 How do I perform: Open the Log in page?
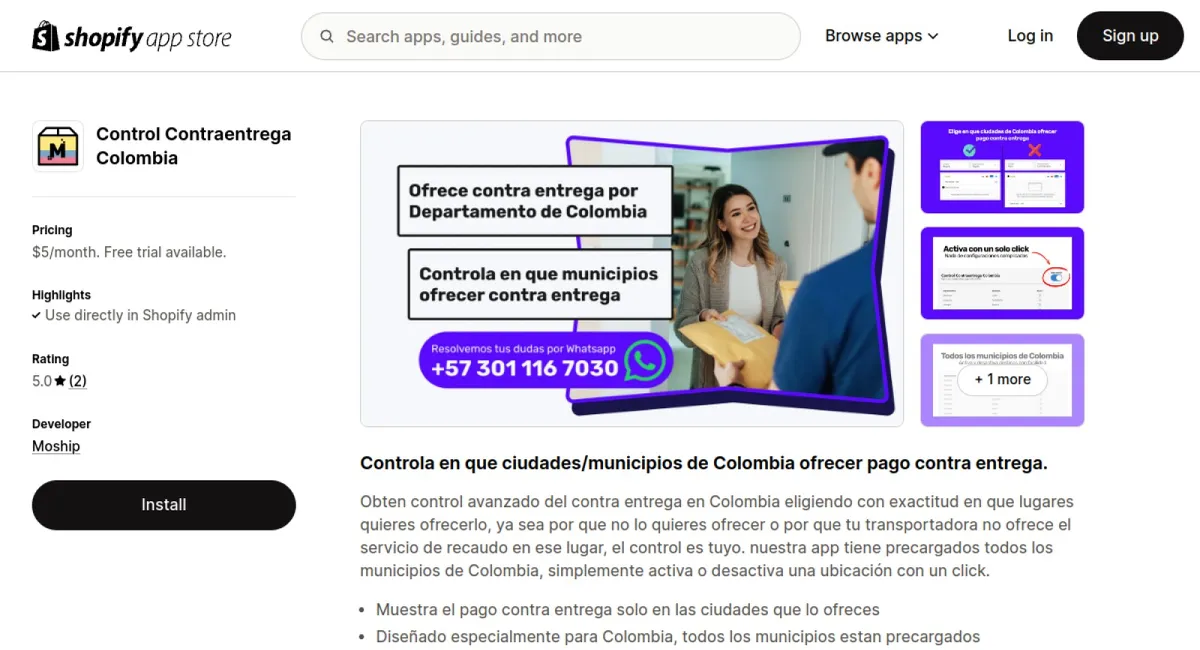pyautogui.click(x=1030, y=36)
